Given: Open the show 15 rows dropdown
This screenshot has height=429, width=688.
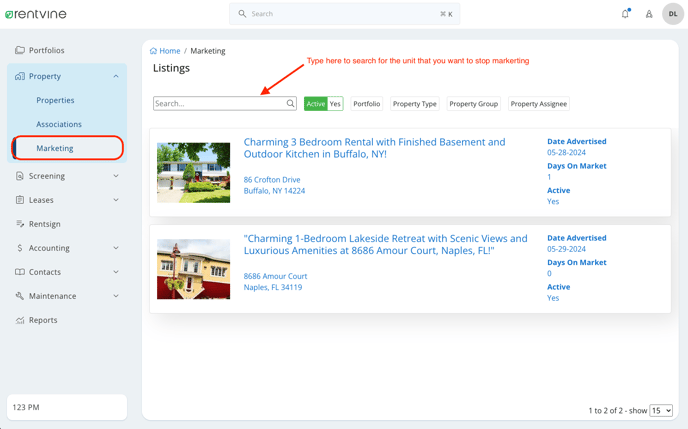Looking at the screenshot, I should tap(661, 411).
